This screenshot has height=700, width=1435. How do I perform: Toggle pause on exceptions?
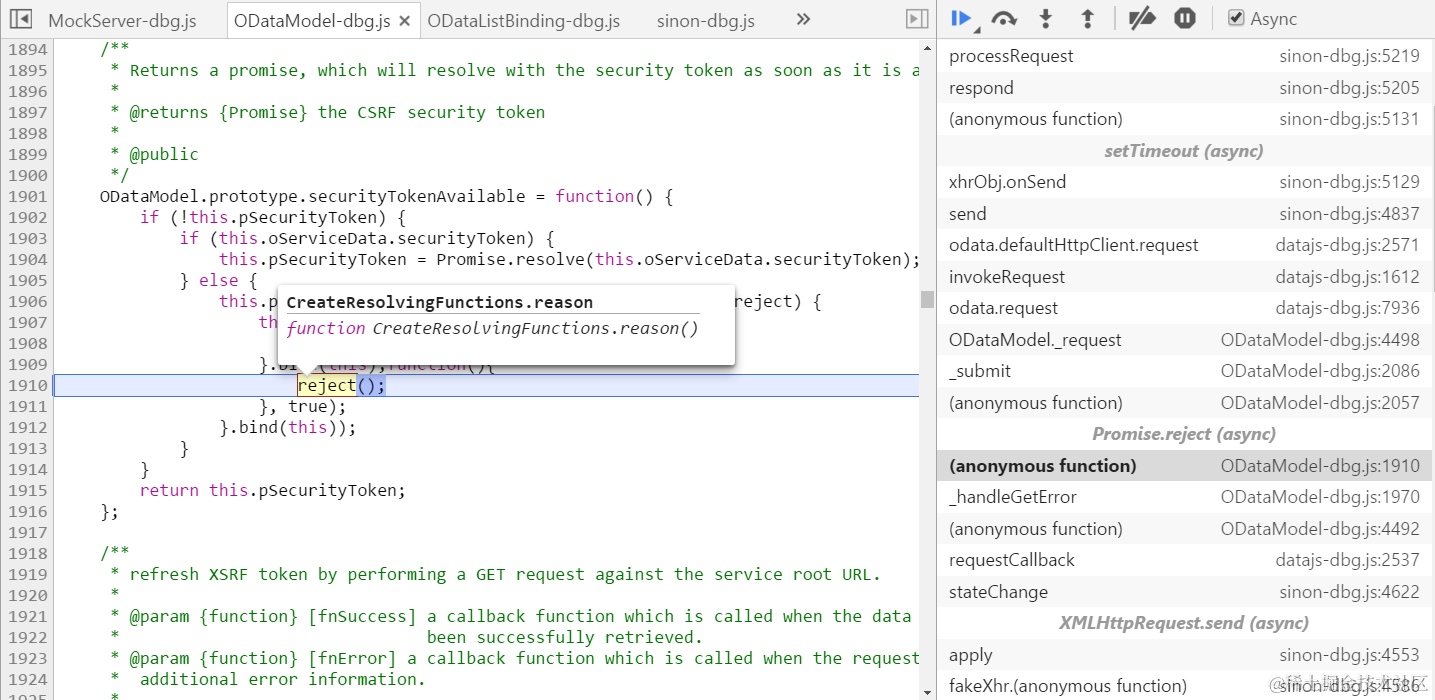[1185, 18]
